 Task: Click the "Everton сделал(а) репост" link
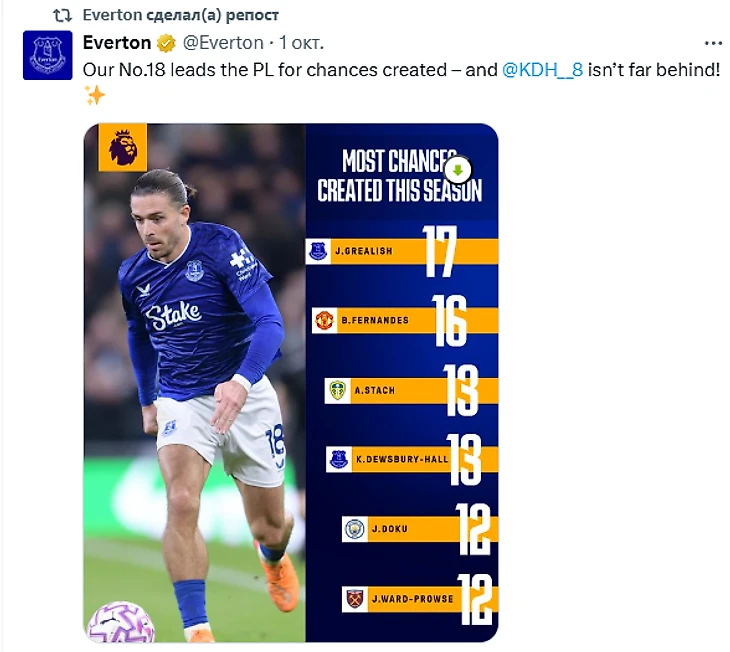pos(181,15)
